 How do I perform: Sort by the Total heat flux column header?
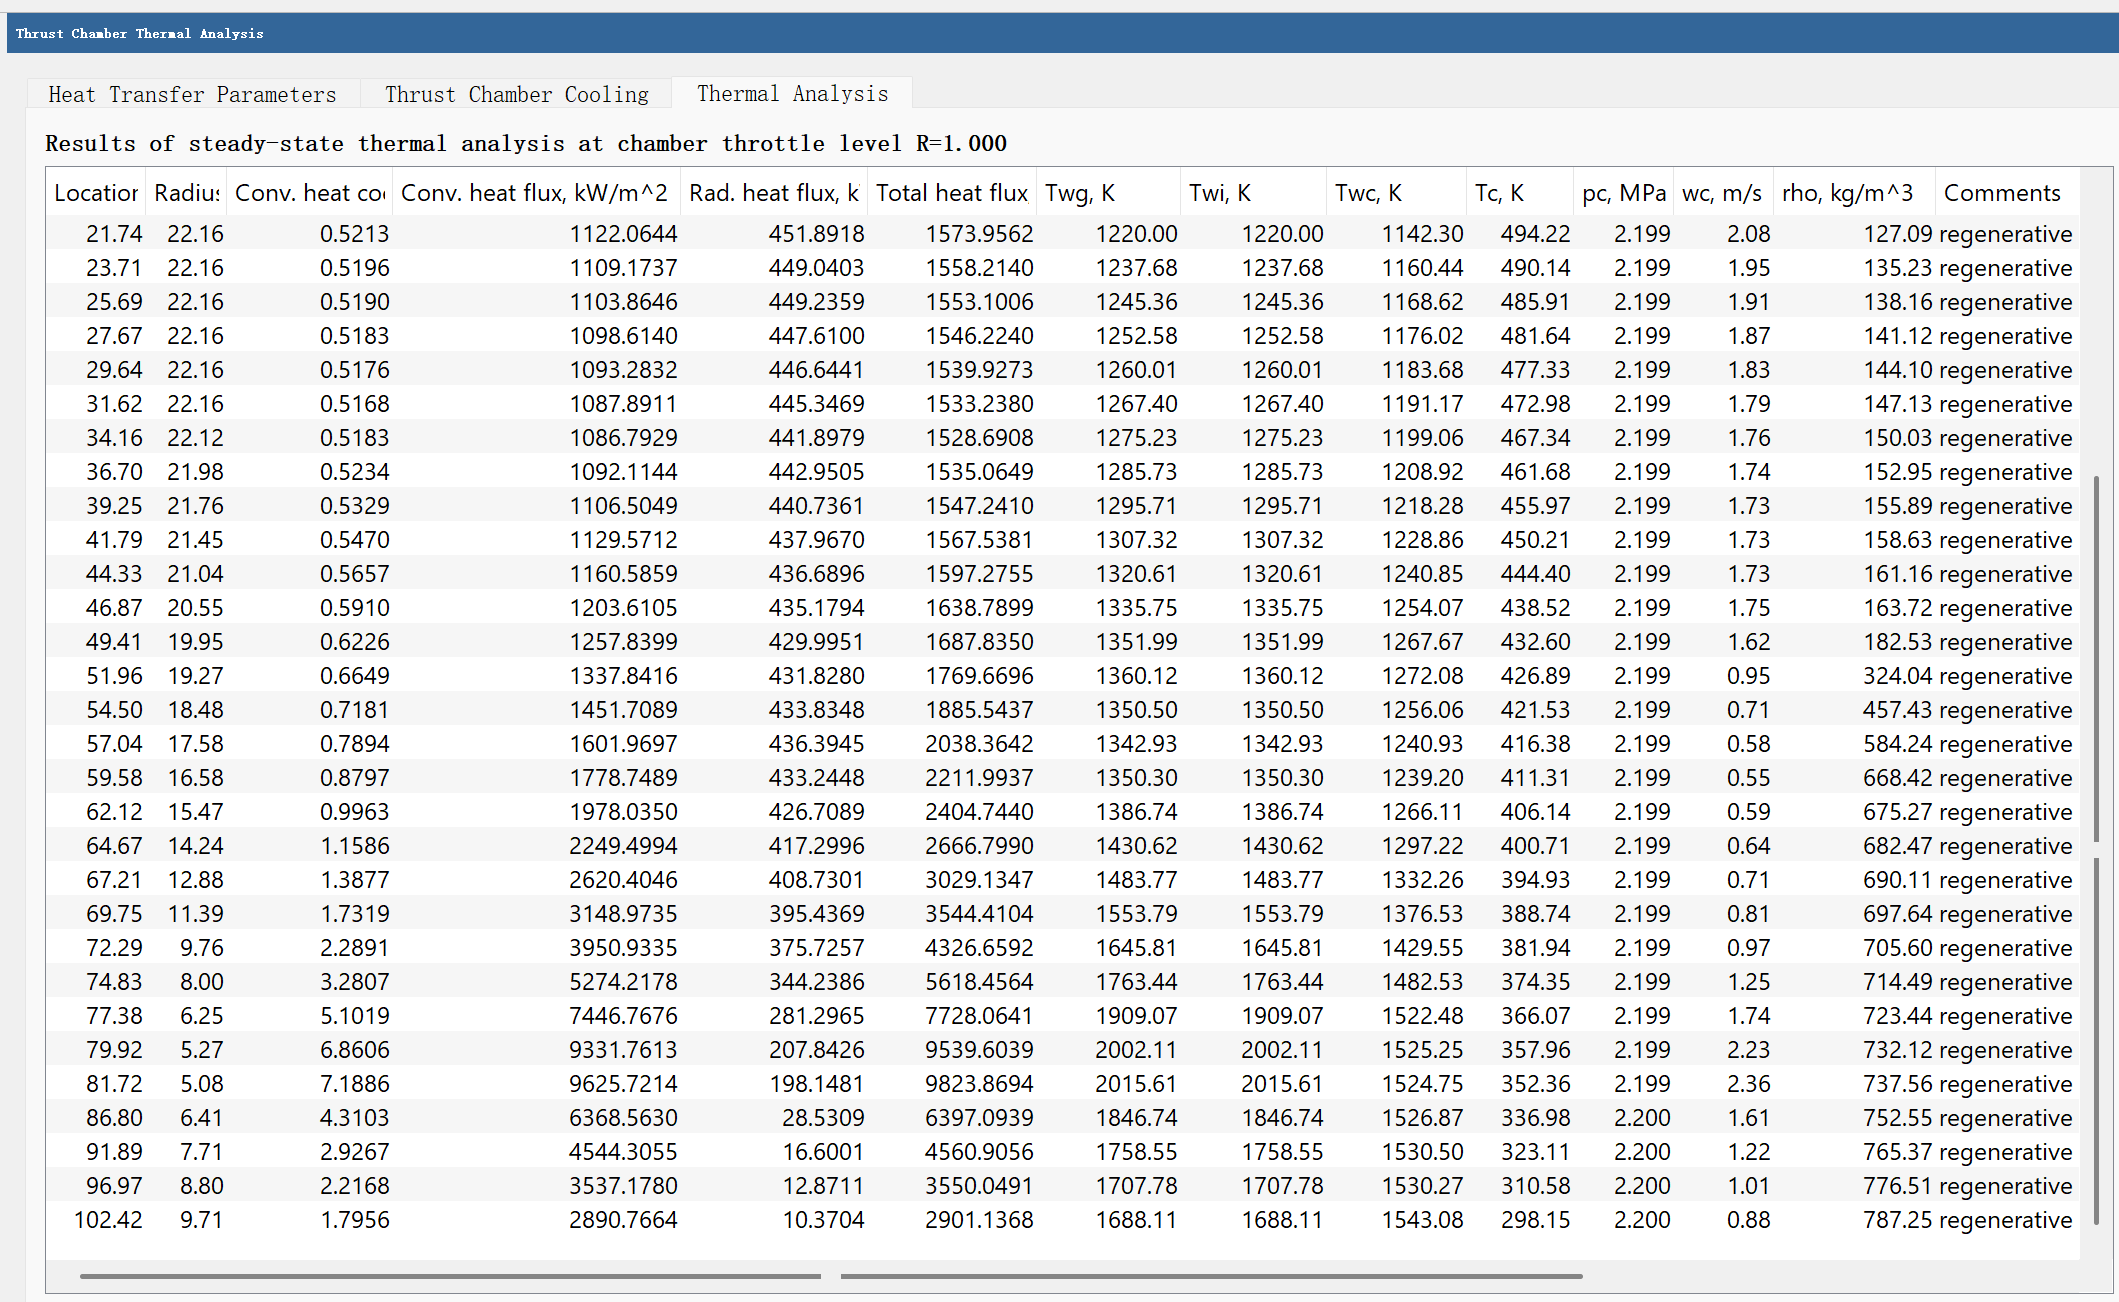pyautogui.click(x=951, y=191)
